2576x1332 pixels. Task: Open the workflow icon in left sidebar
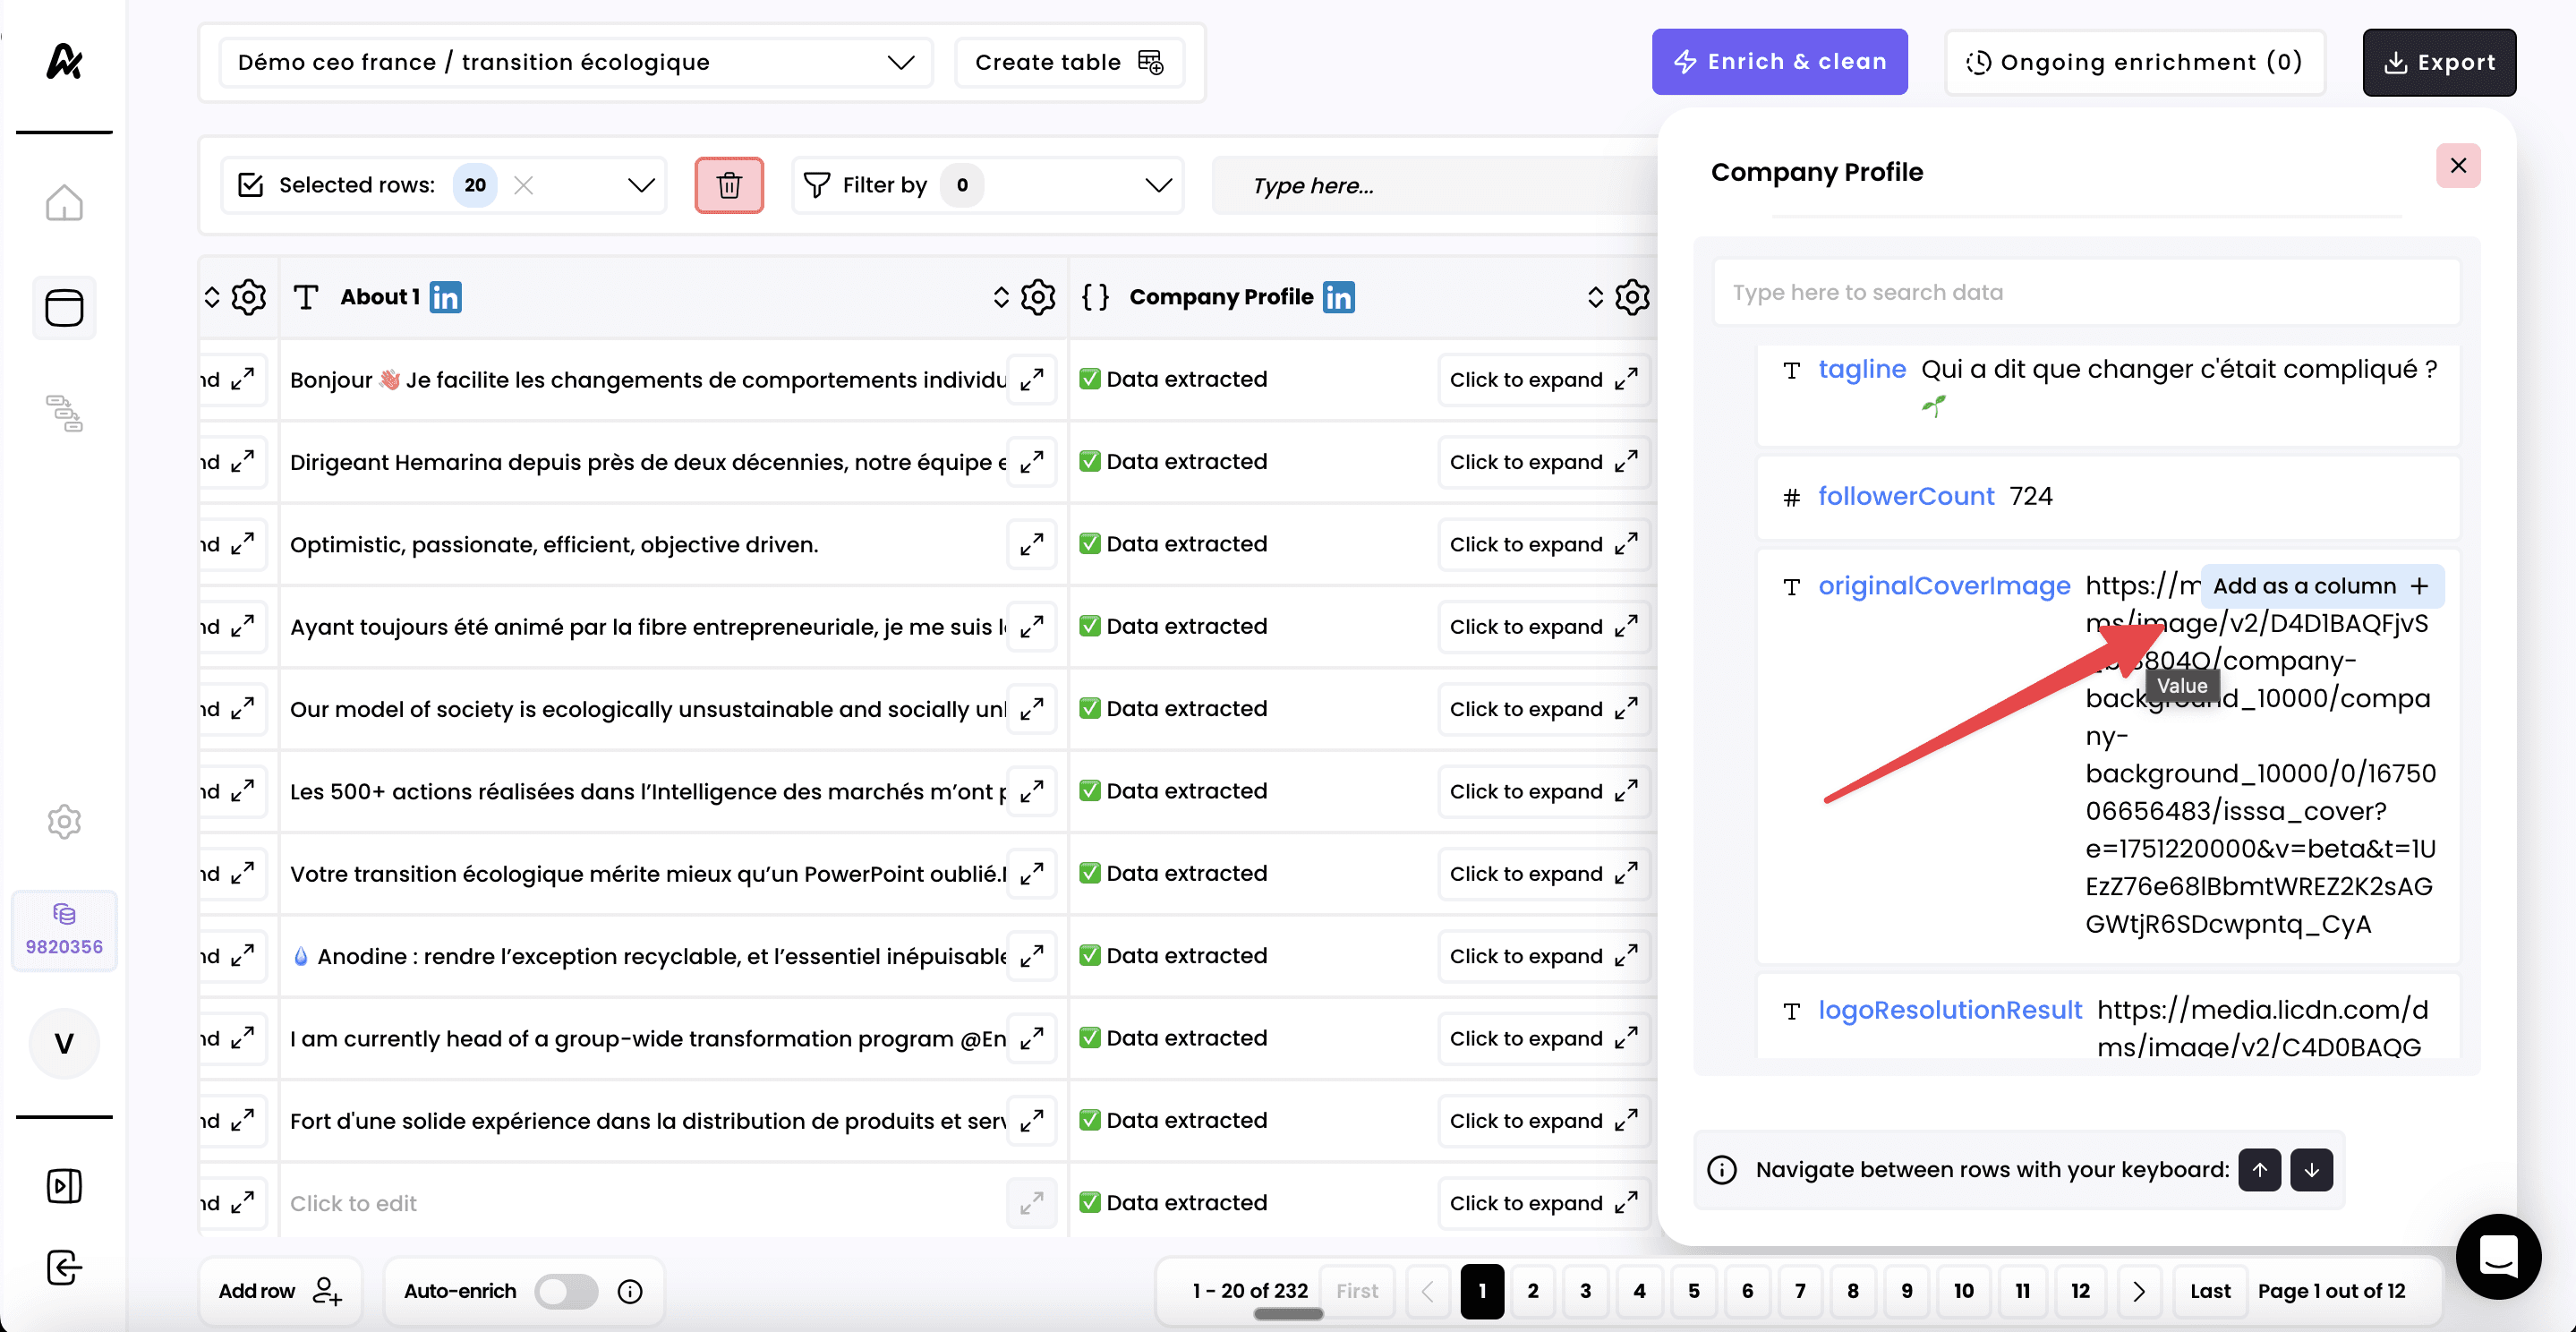click(x=64, y=413)
